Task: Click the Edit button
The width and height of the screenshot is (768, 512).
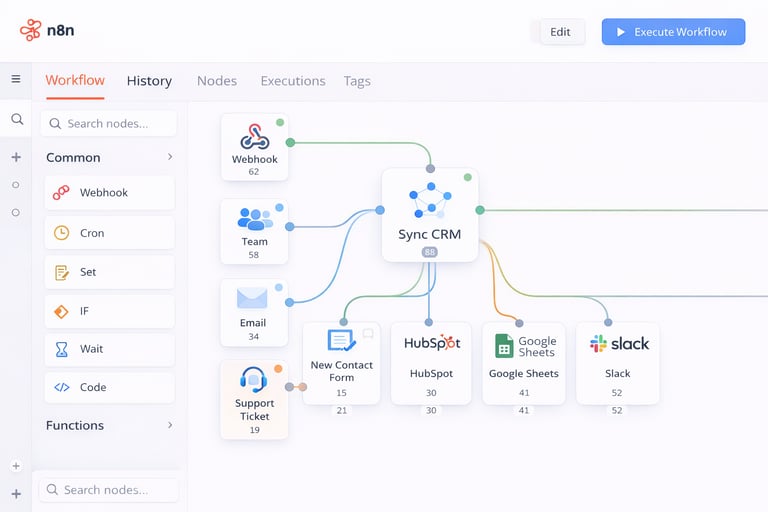Action: 560,32
